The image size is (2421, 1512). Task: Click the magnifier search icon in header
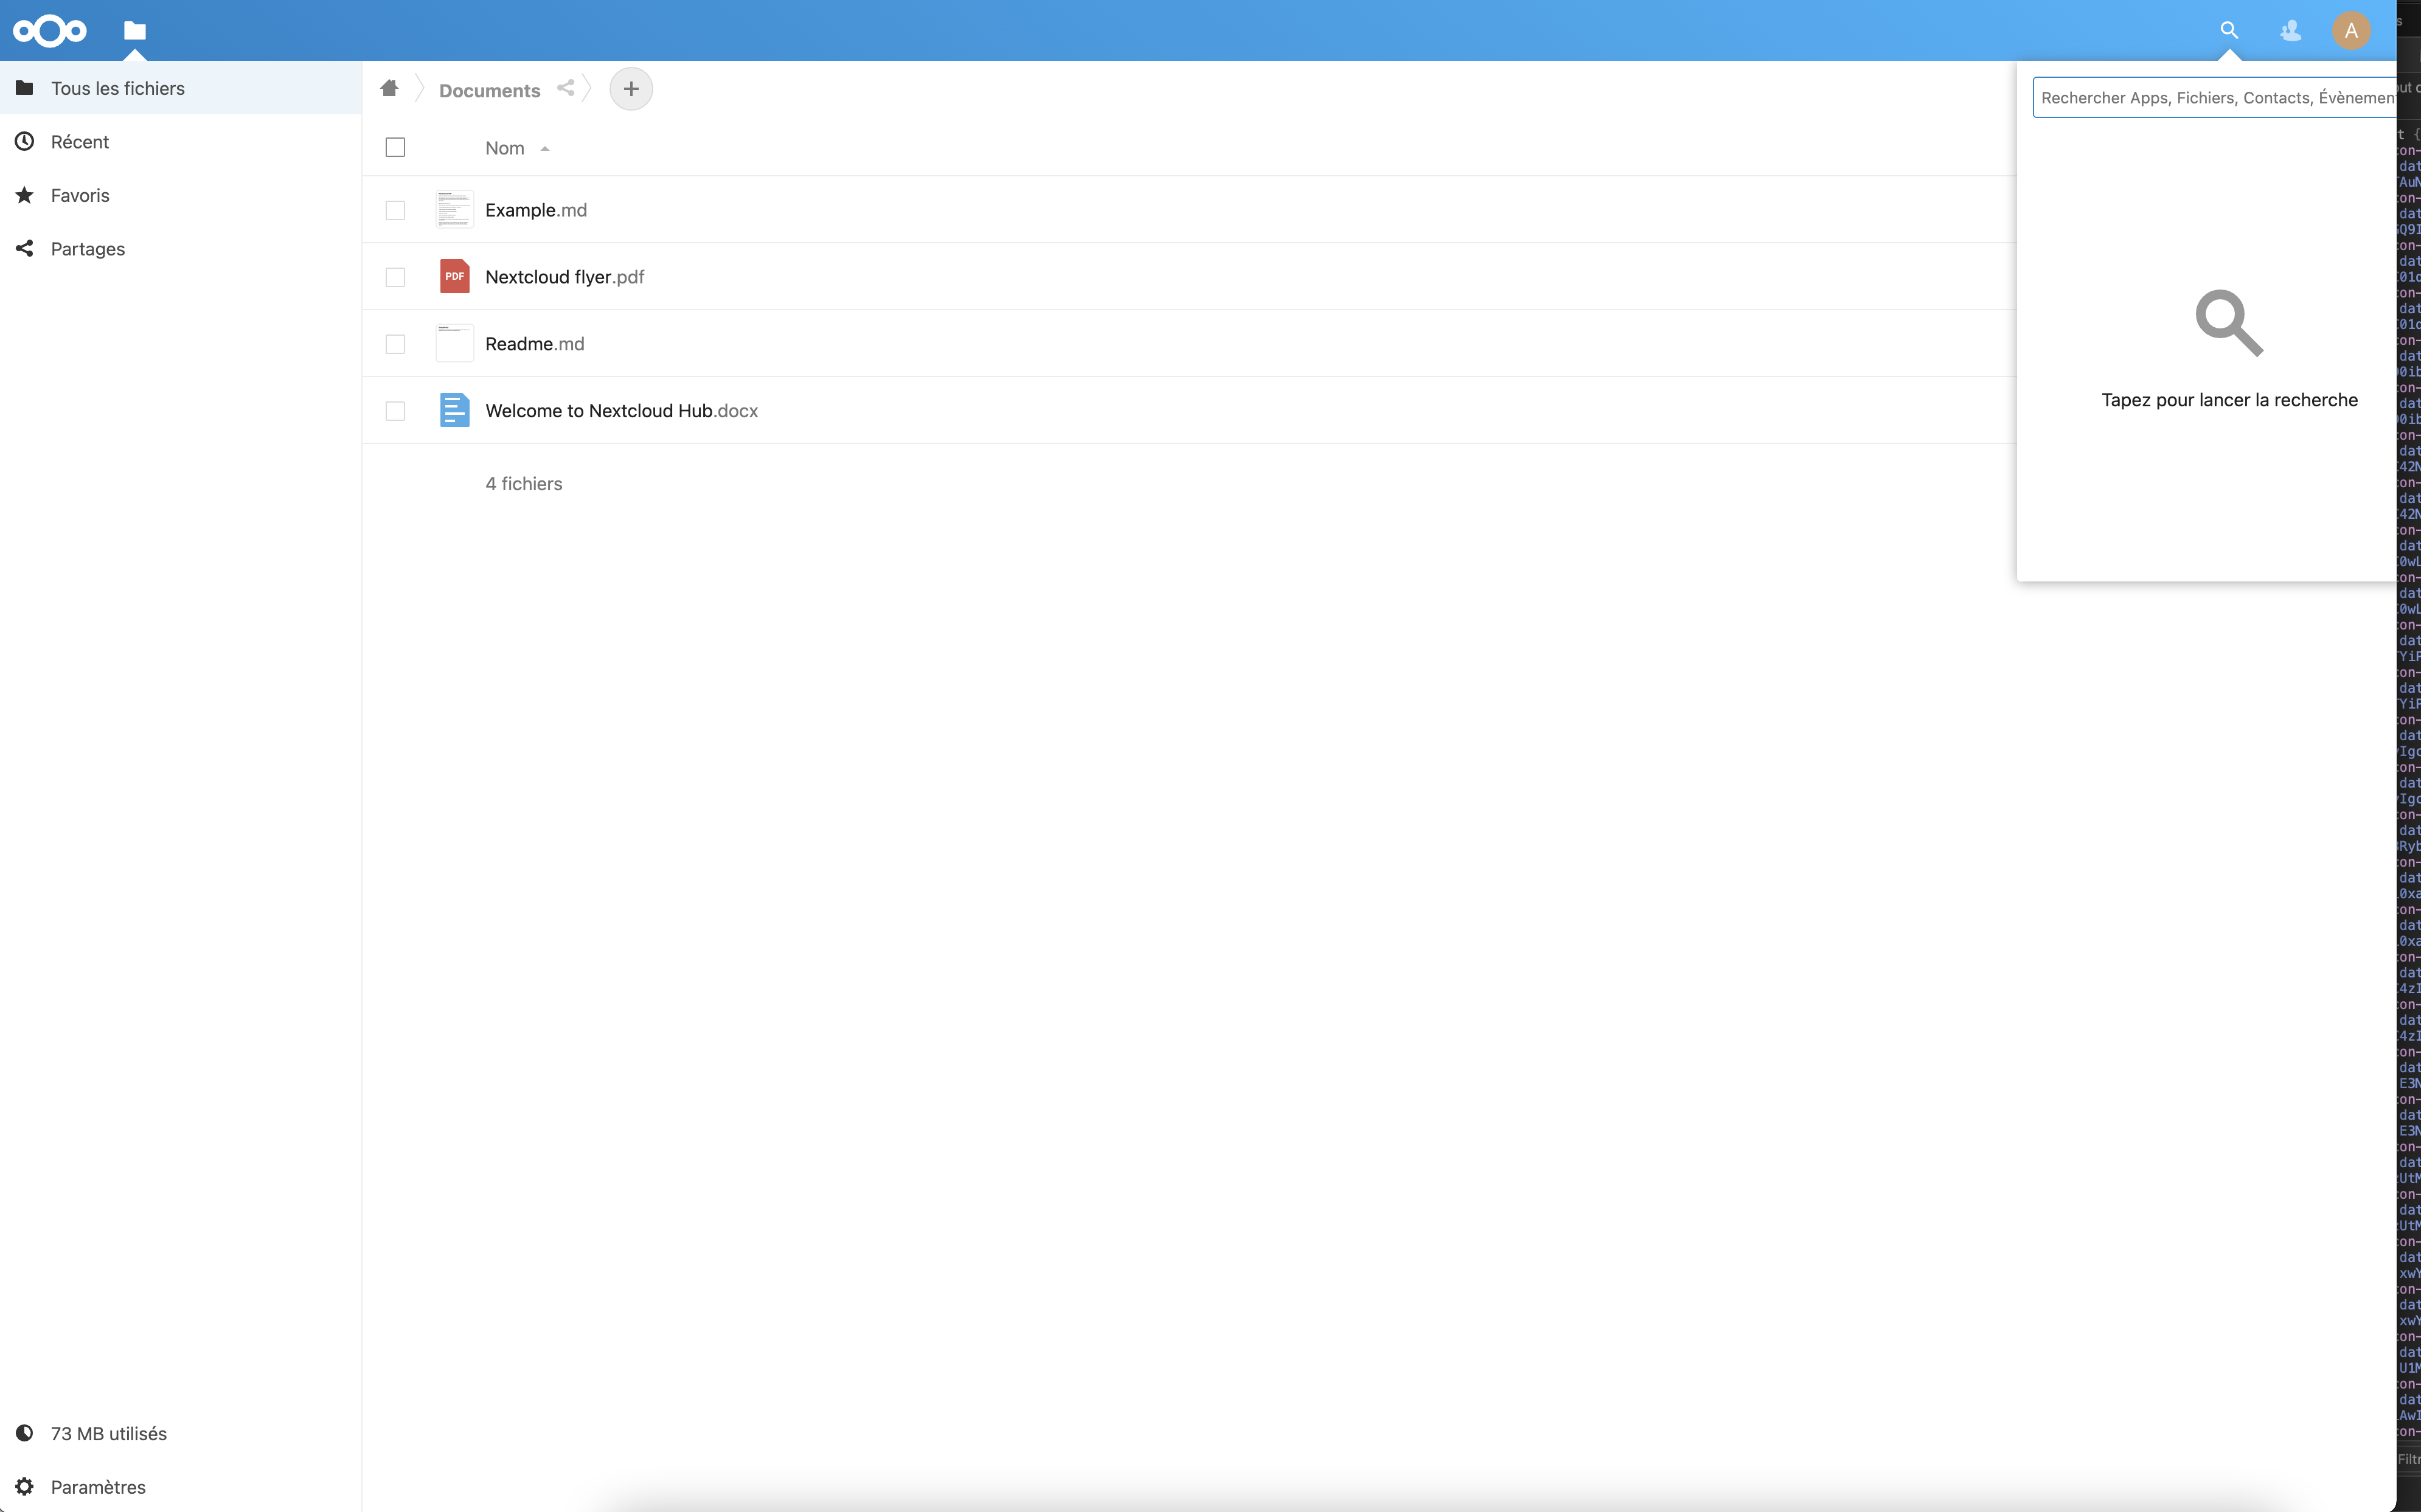tap(2229, 31)
